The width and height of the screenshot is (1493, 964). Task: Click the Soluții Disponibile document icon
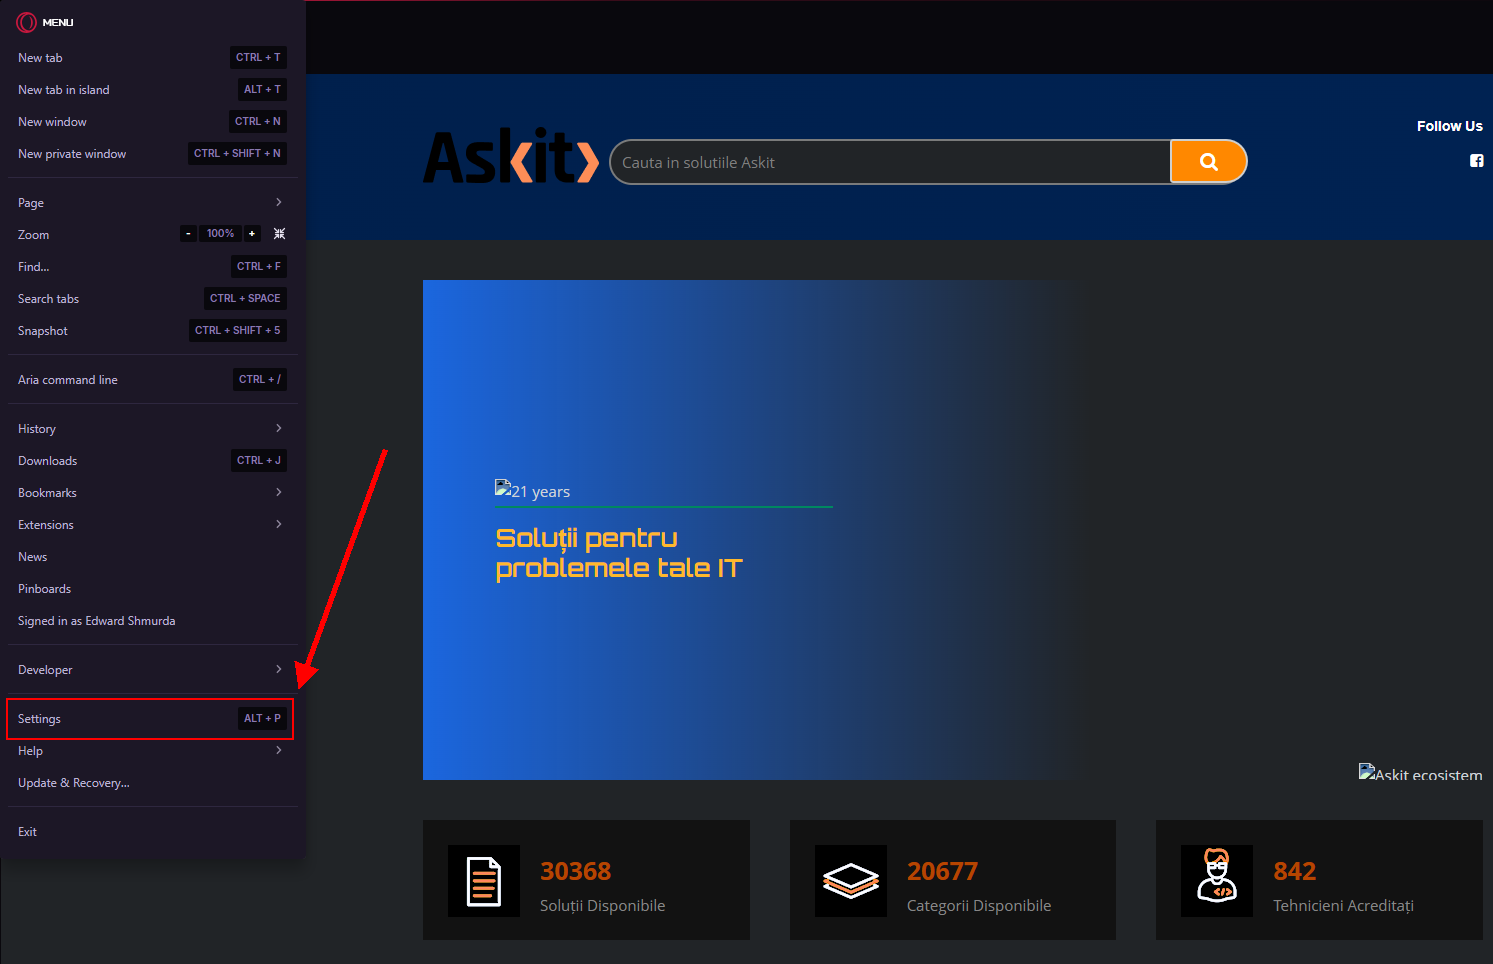pyautogui.click(x=484, y=881)
